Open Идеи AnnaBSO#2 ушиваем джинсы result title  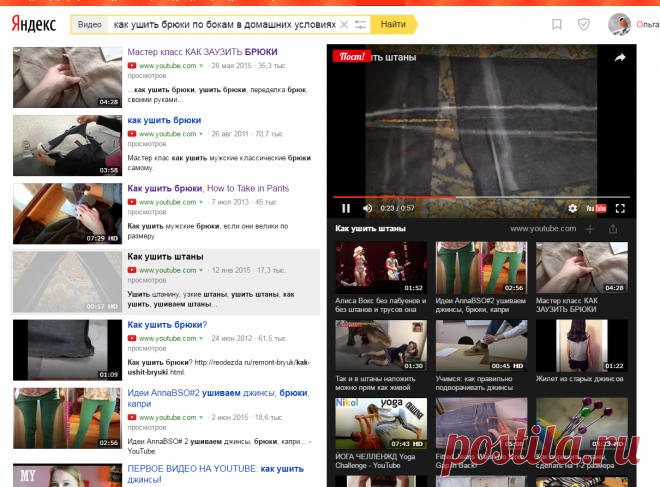click(x=218, y=398)
